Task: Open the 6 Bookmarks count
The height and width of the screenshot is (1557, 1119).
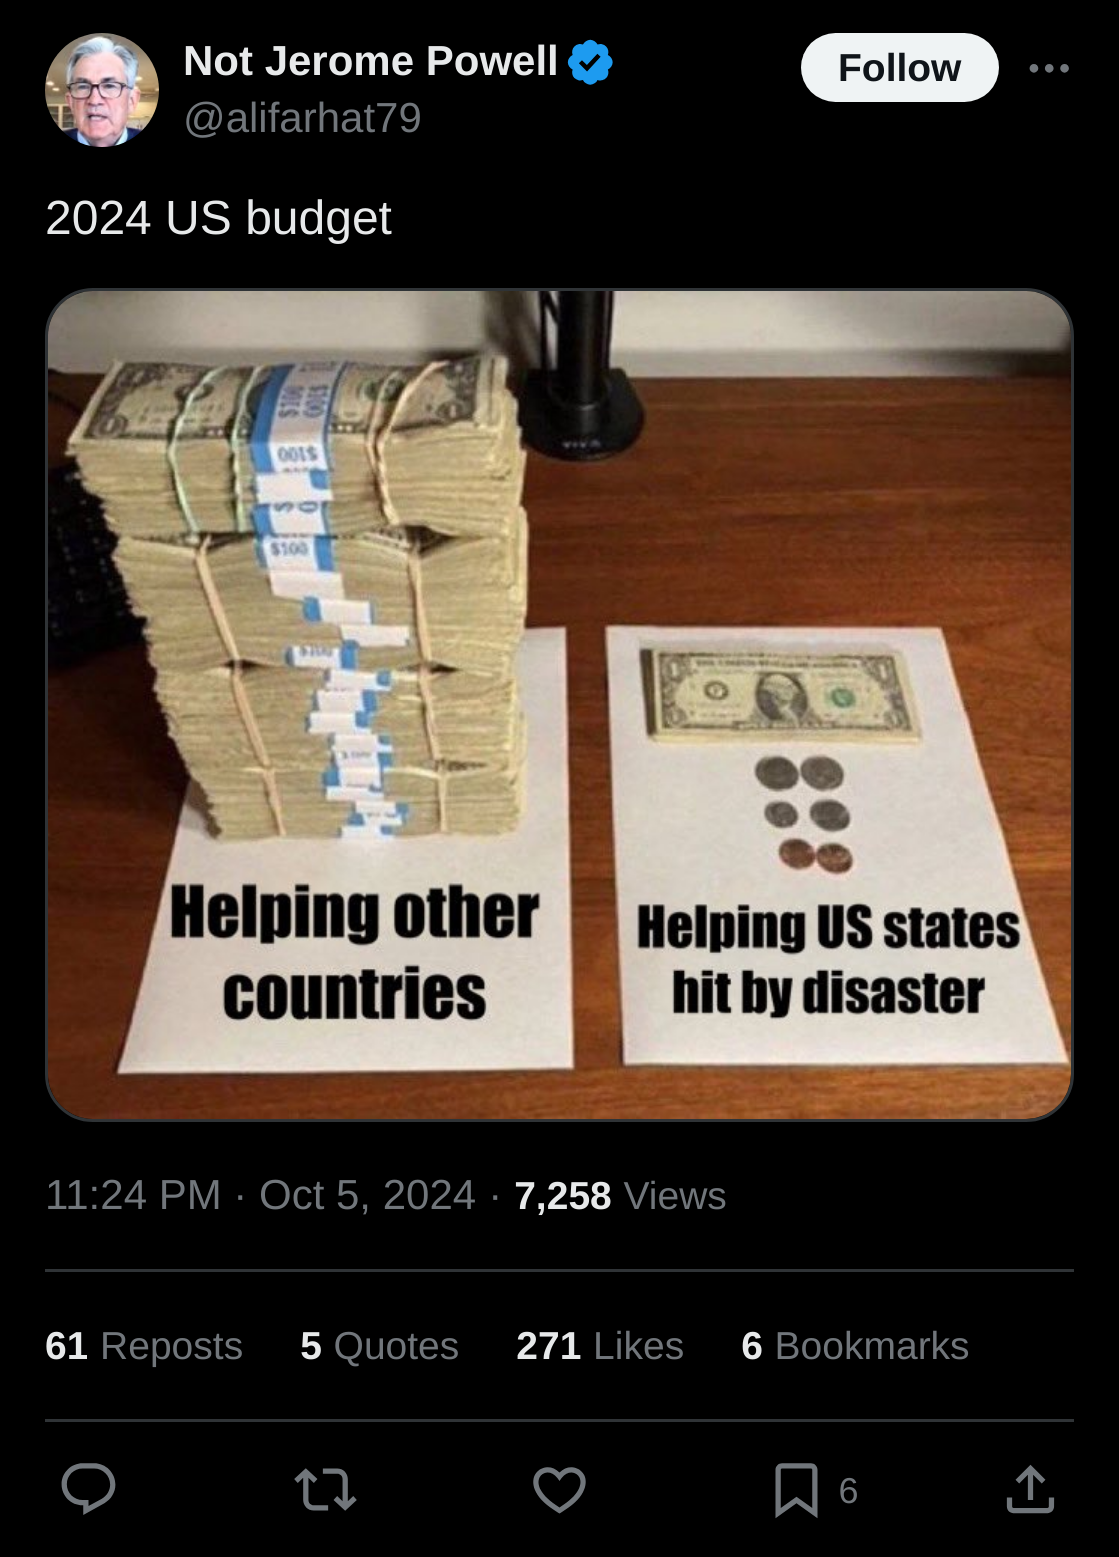Action: point(855,1346)
